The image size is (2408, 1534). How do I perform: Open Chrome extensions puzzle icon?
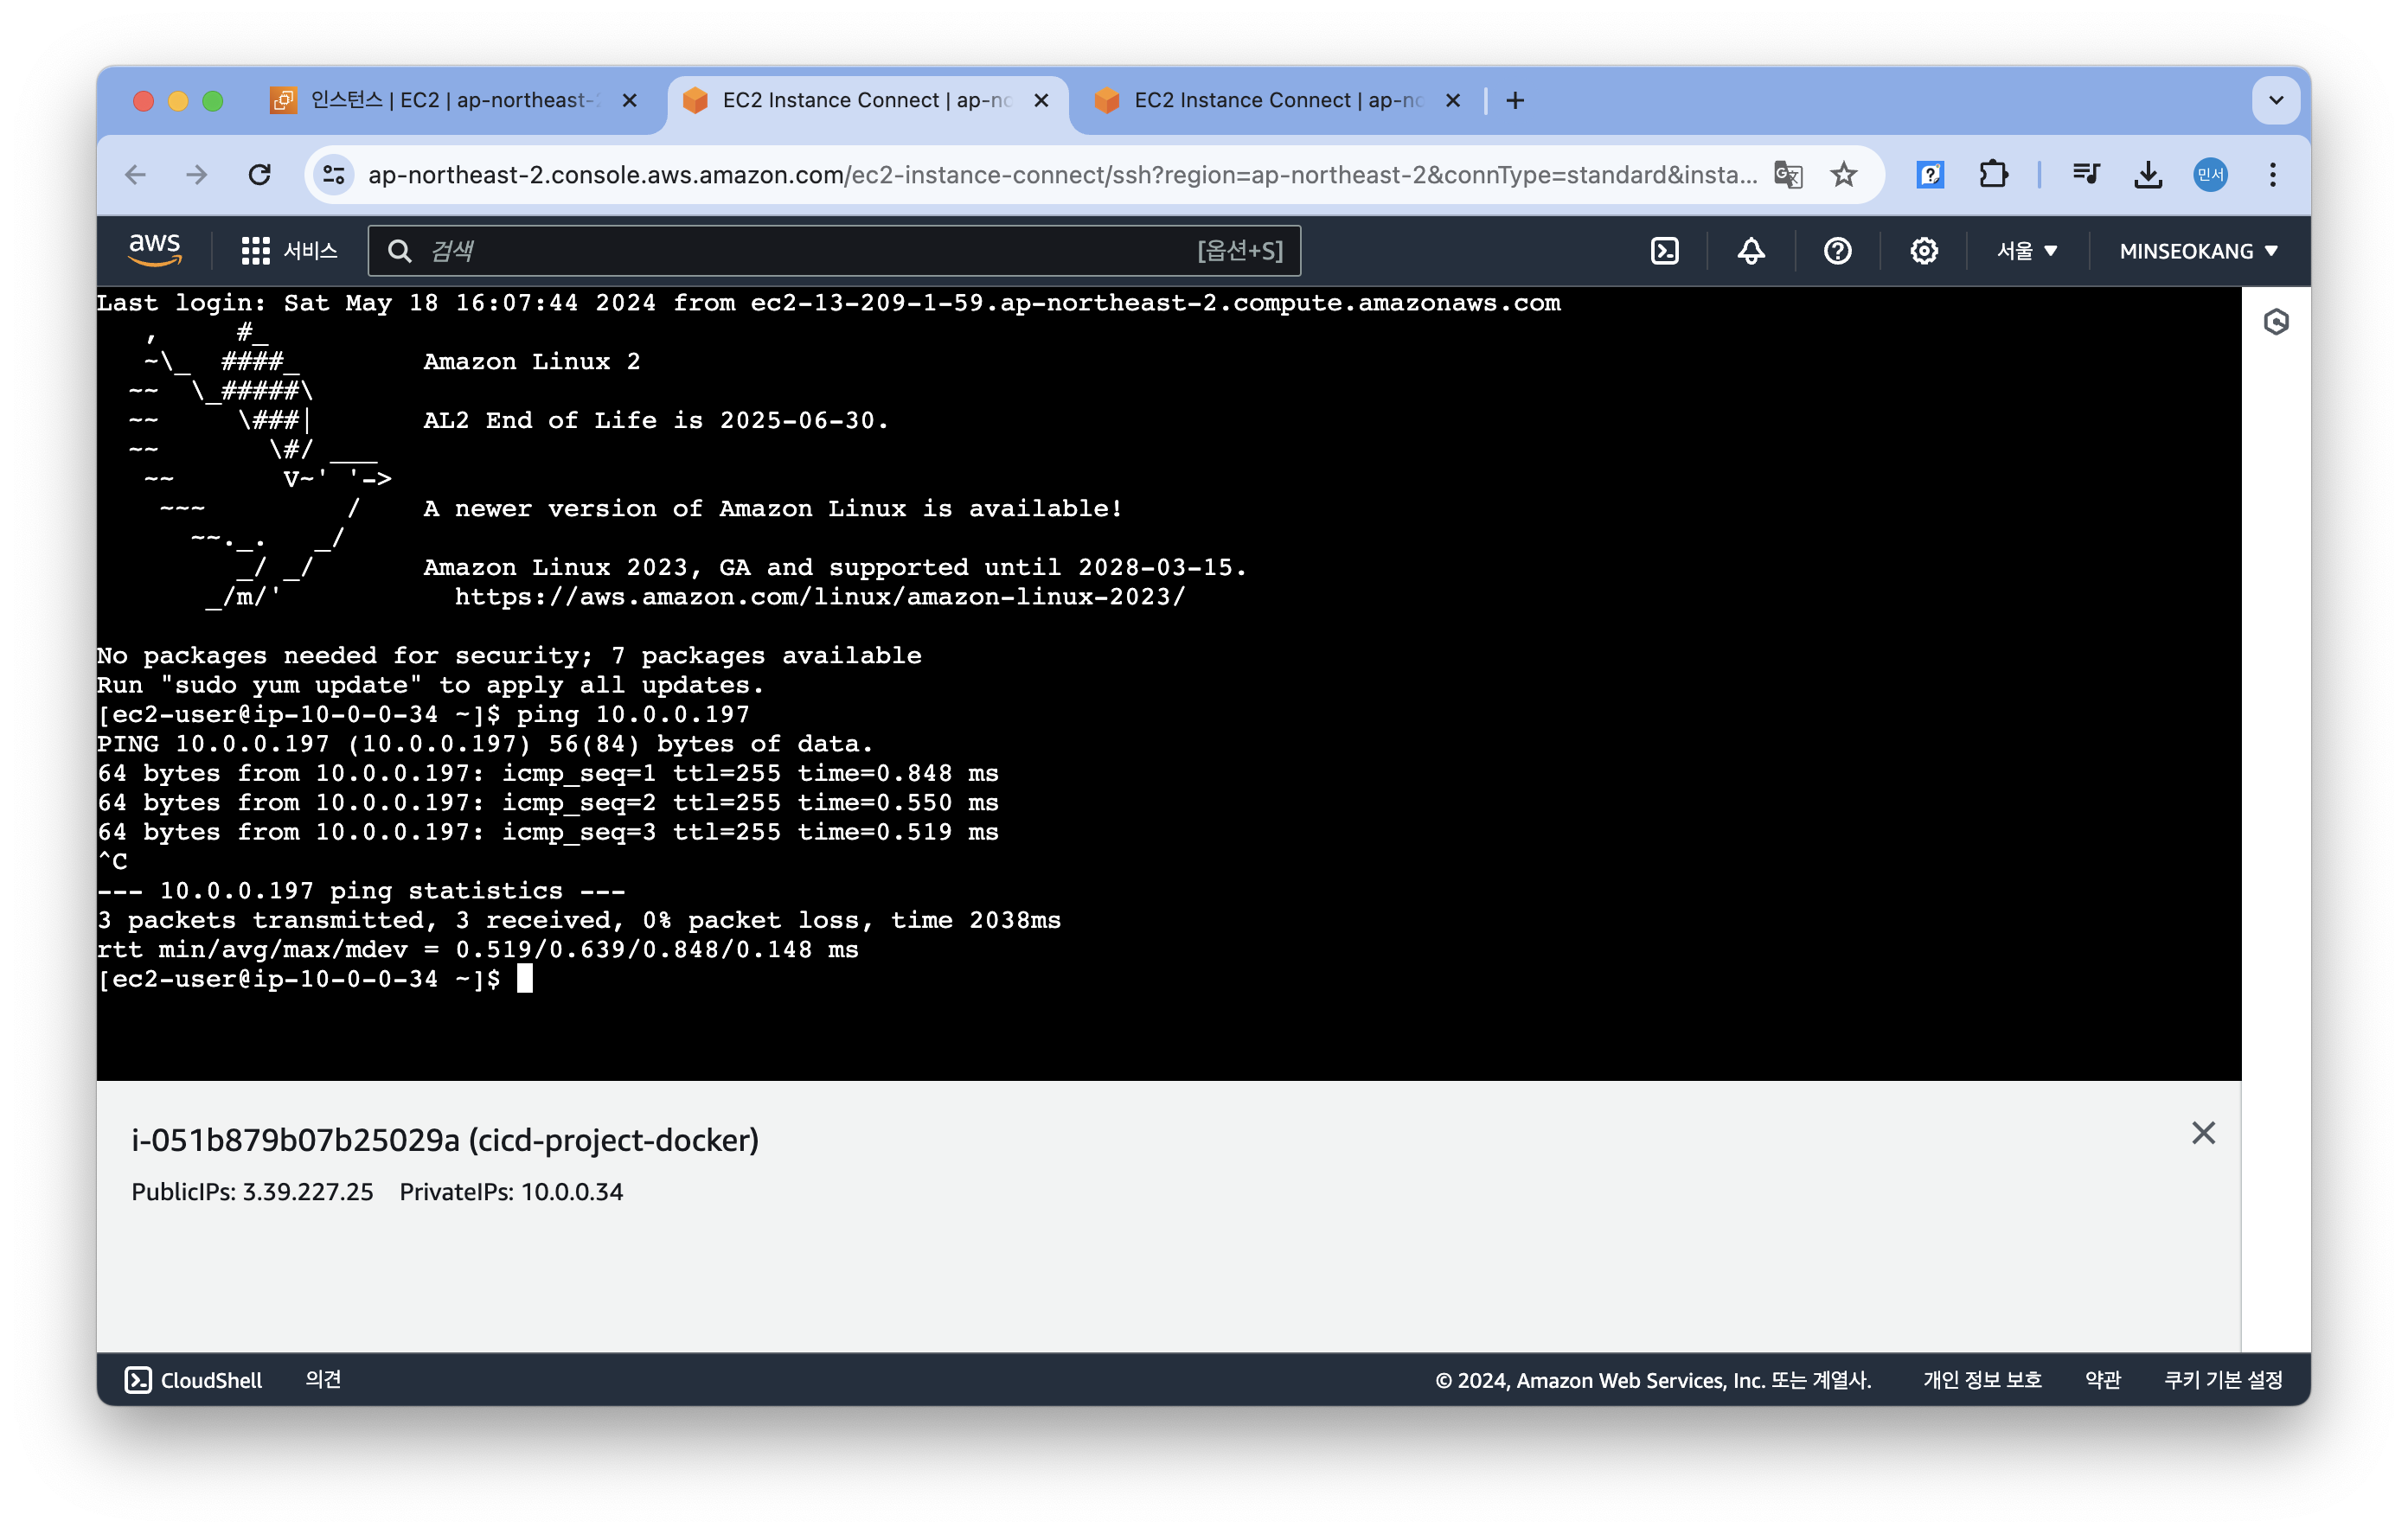[1992, 175]
